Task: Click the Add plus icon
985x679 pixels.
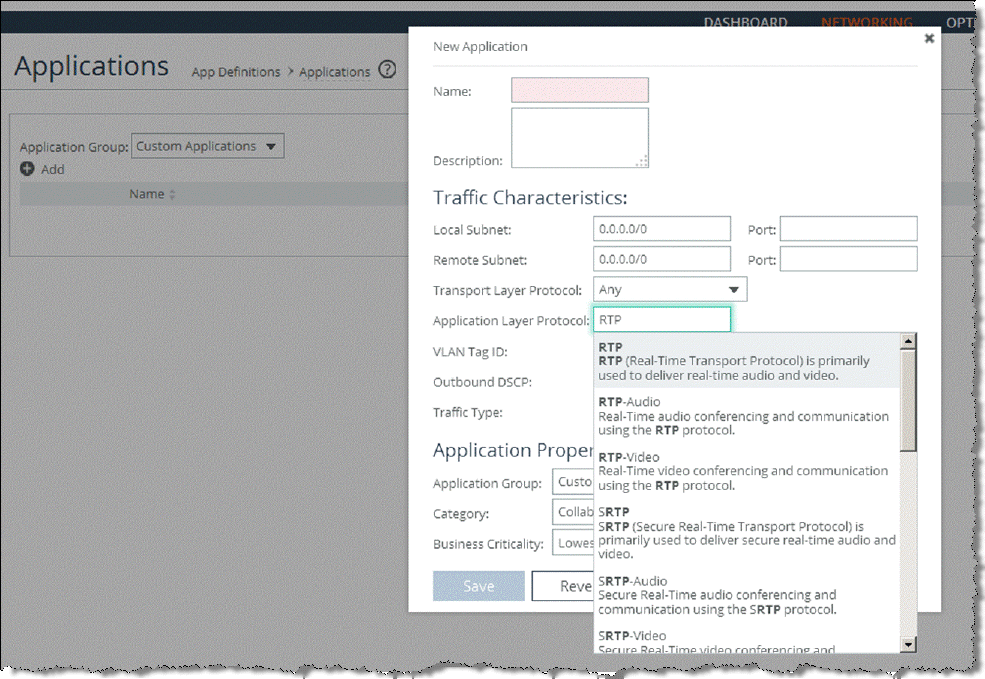Action: [28, 169]
